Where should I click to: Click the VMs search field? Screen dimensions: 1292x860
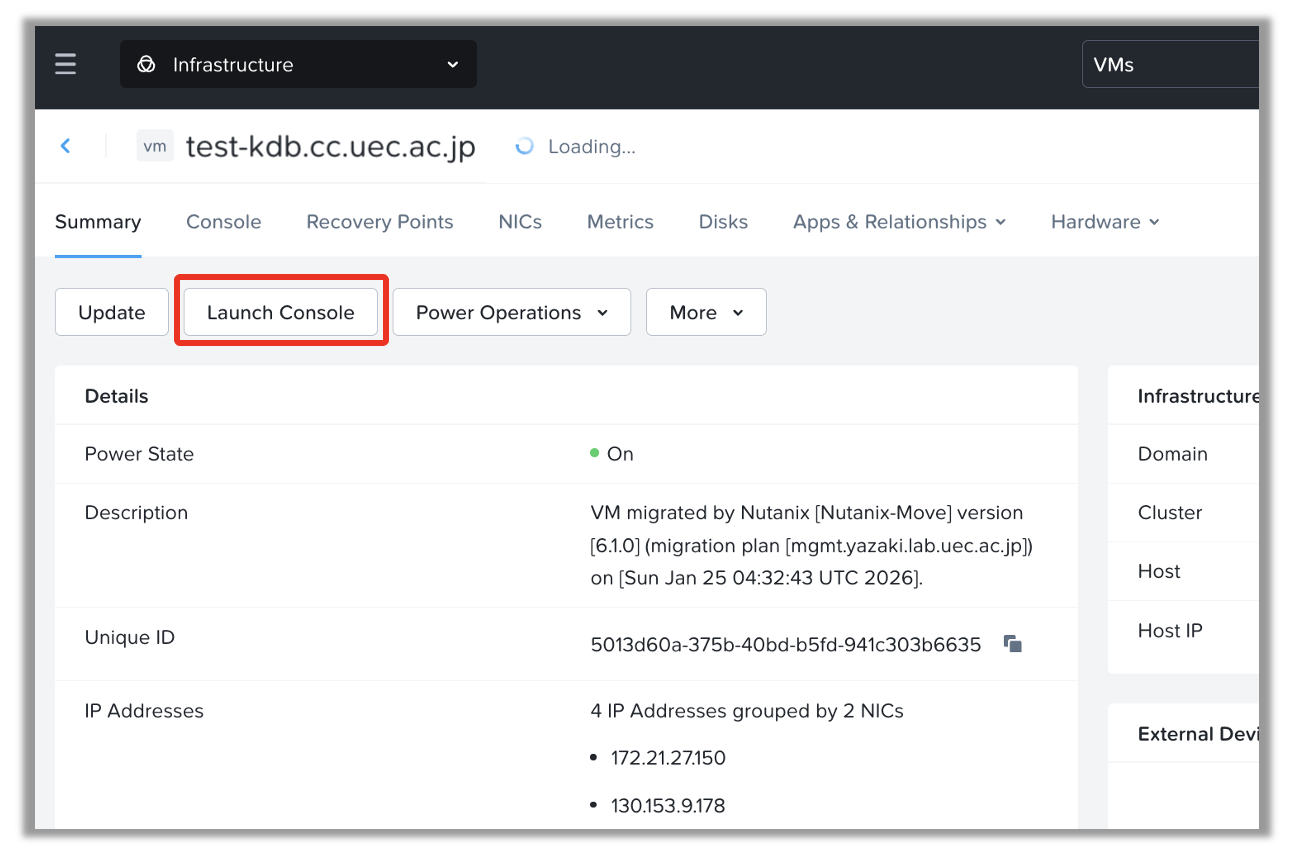(1170, 65)
